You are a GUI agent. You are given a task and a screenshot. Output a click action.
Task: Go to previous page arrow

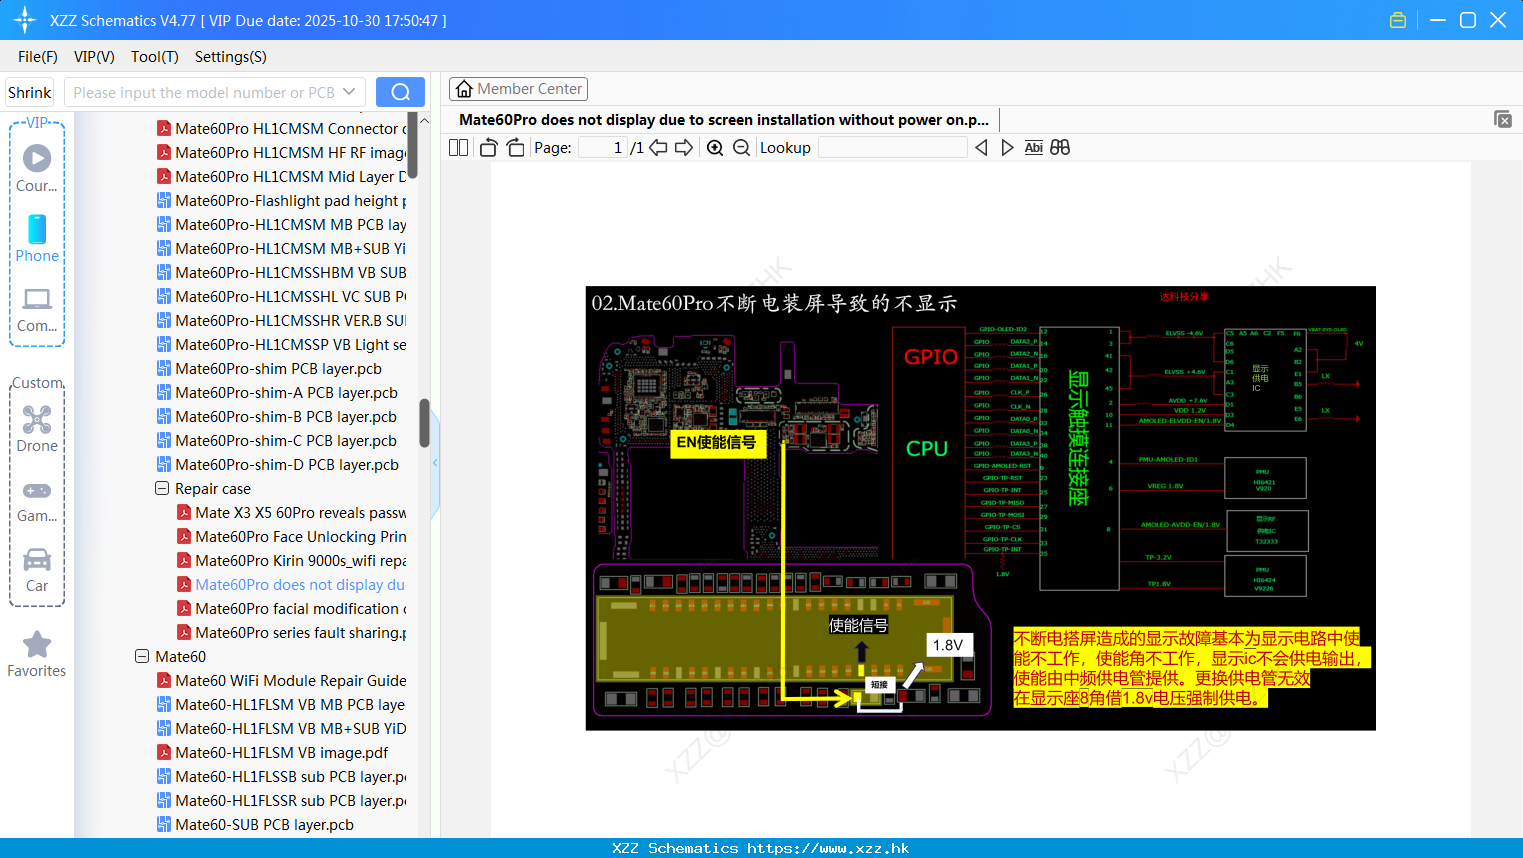click(x=658, y=147)
